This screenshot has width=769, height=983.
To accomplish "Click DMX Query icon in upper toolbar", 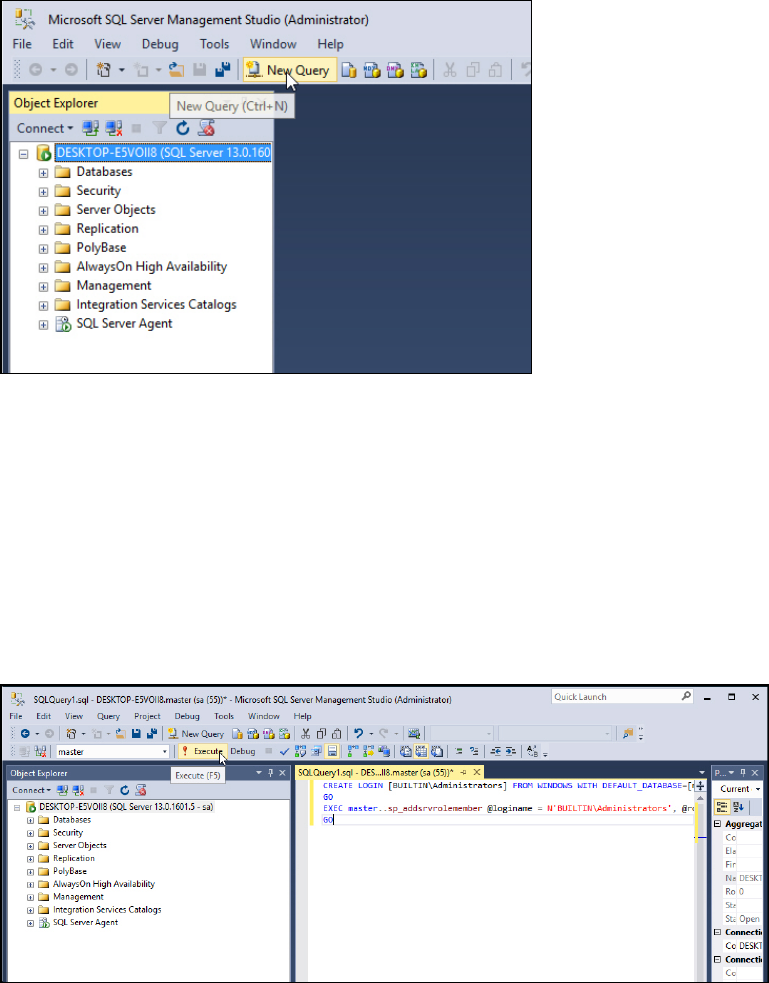I will pos(395,70).
